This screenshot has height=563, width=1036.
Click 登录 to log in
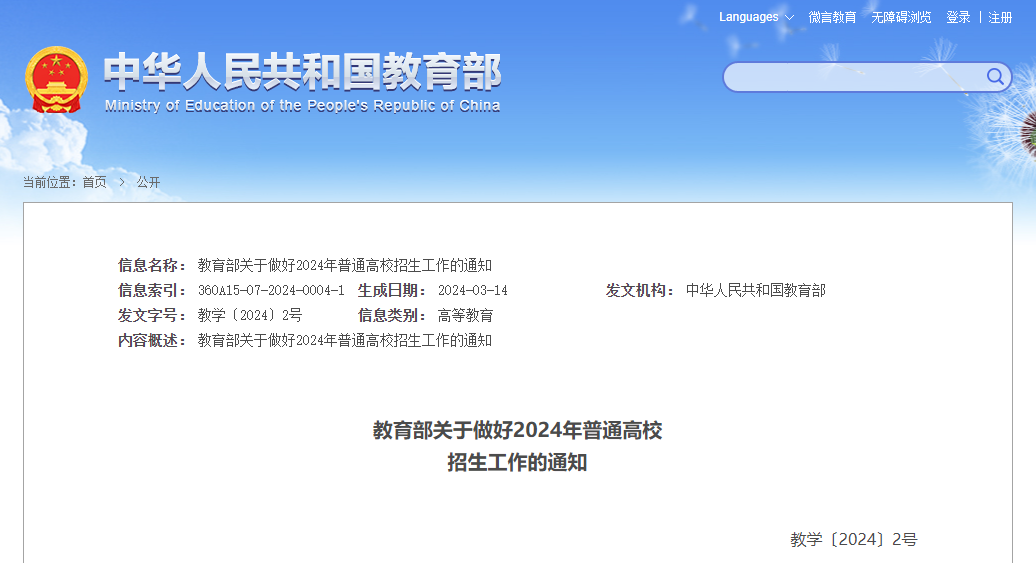click(x=958, y=17)
